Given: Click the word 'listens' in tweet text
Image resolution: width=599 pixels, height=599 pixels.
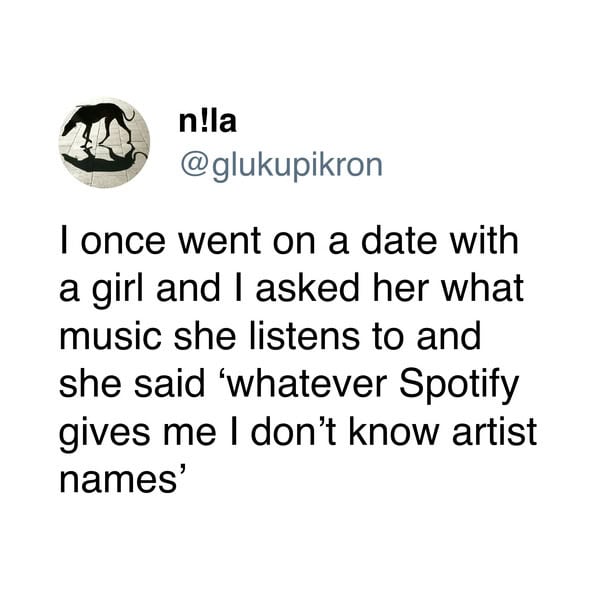Looking at the screenshot, I should [304, 336].
